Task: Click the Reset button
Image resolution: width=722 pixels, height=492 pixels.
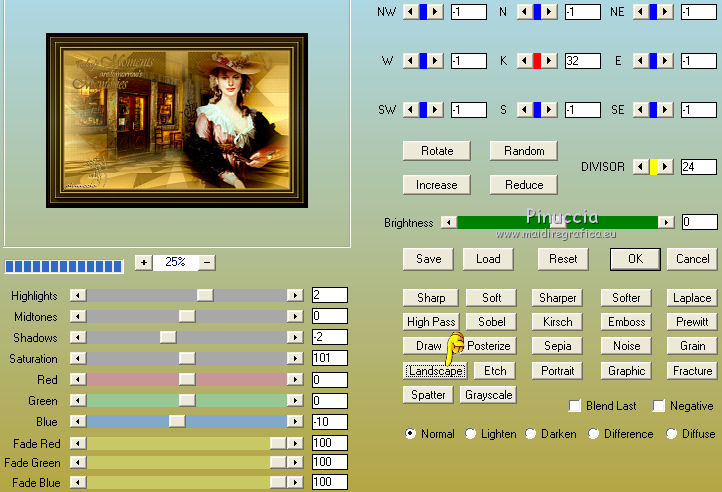Action: point(563,259)
